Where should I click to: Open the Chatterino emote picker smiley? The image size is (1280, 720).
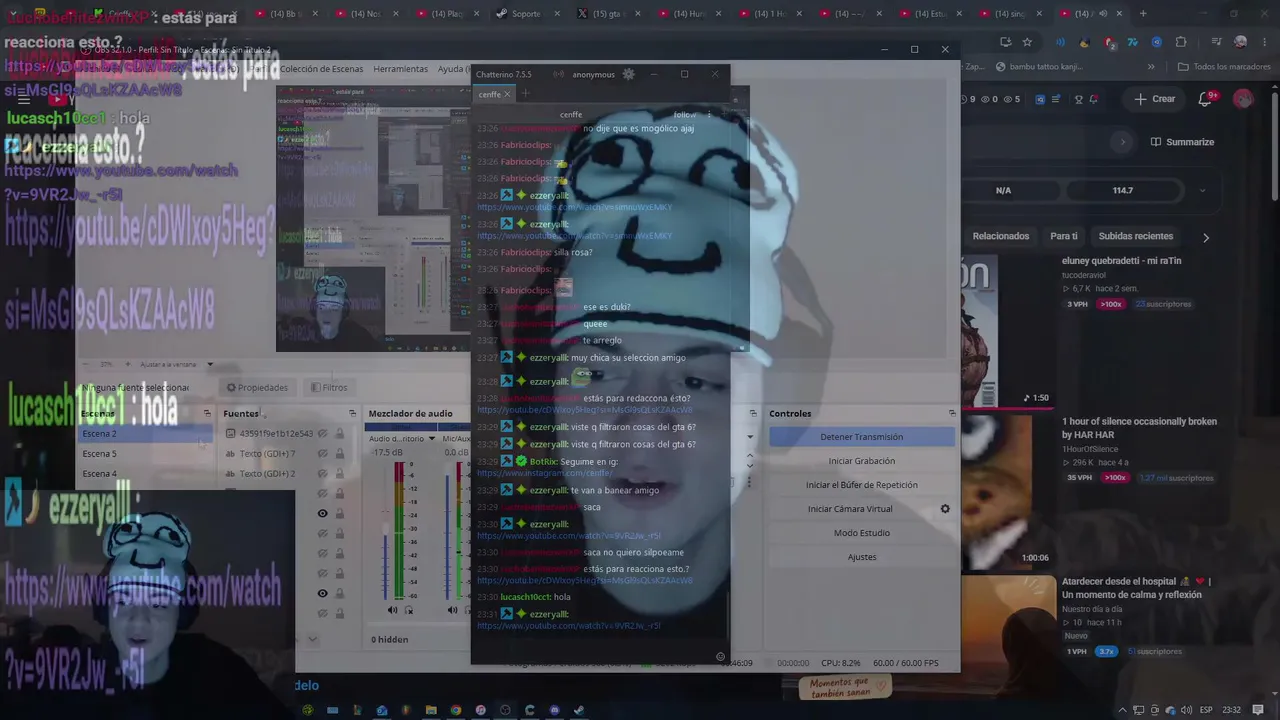click(720, 657)
